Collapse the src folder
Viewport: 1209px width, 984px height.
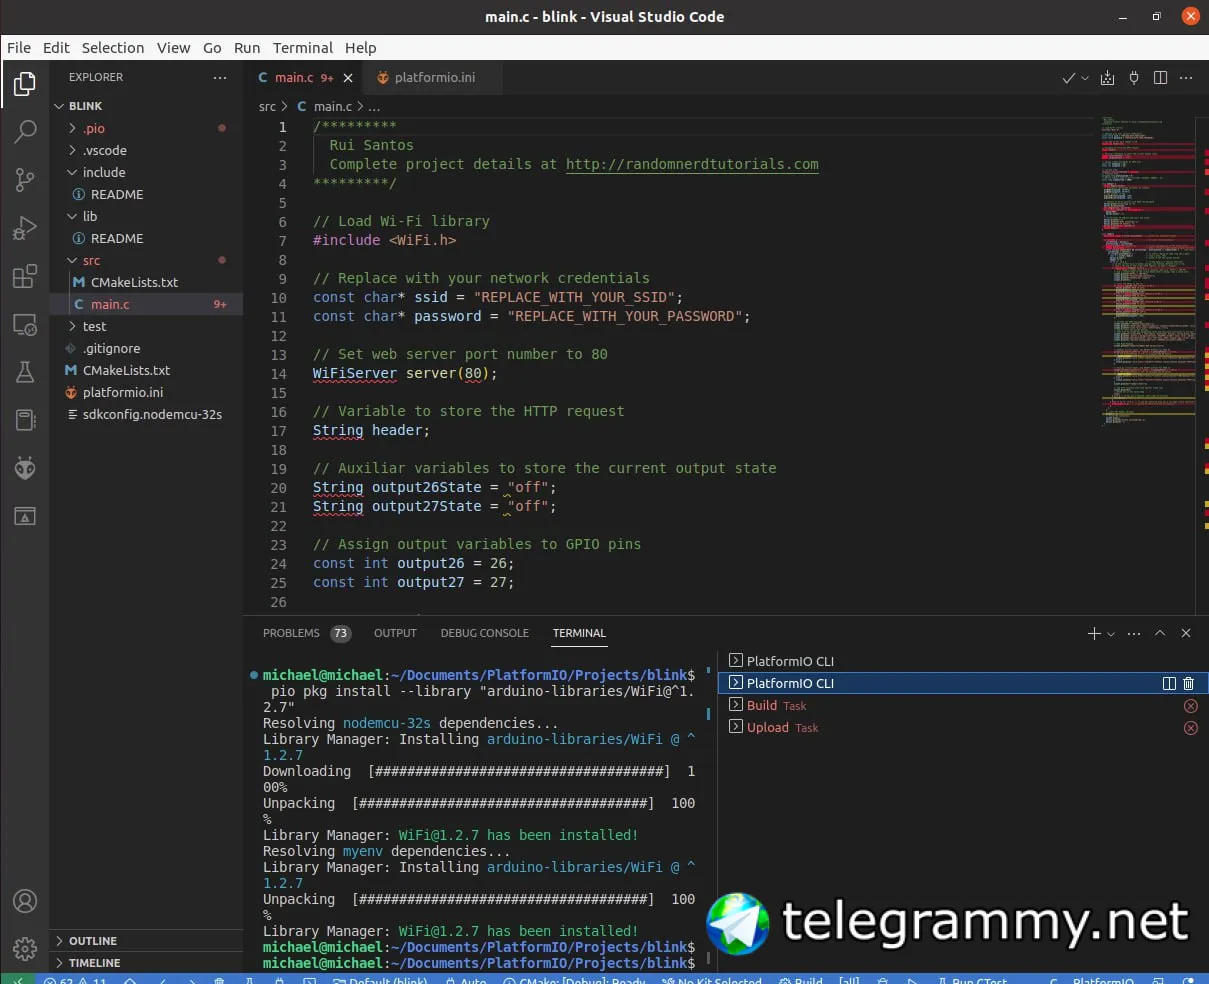(x=91, y=260)
